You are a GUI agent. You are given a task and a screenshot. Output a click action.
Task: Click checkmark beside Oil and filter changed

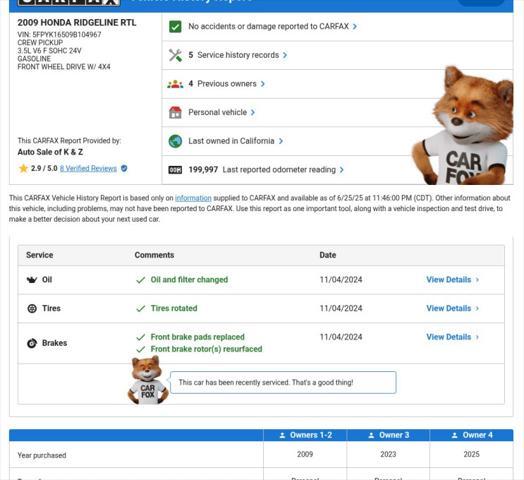[141, 280]
